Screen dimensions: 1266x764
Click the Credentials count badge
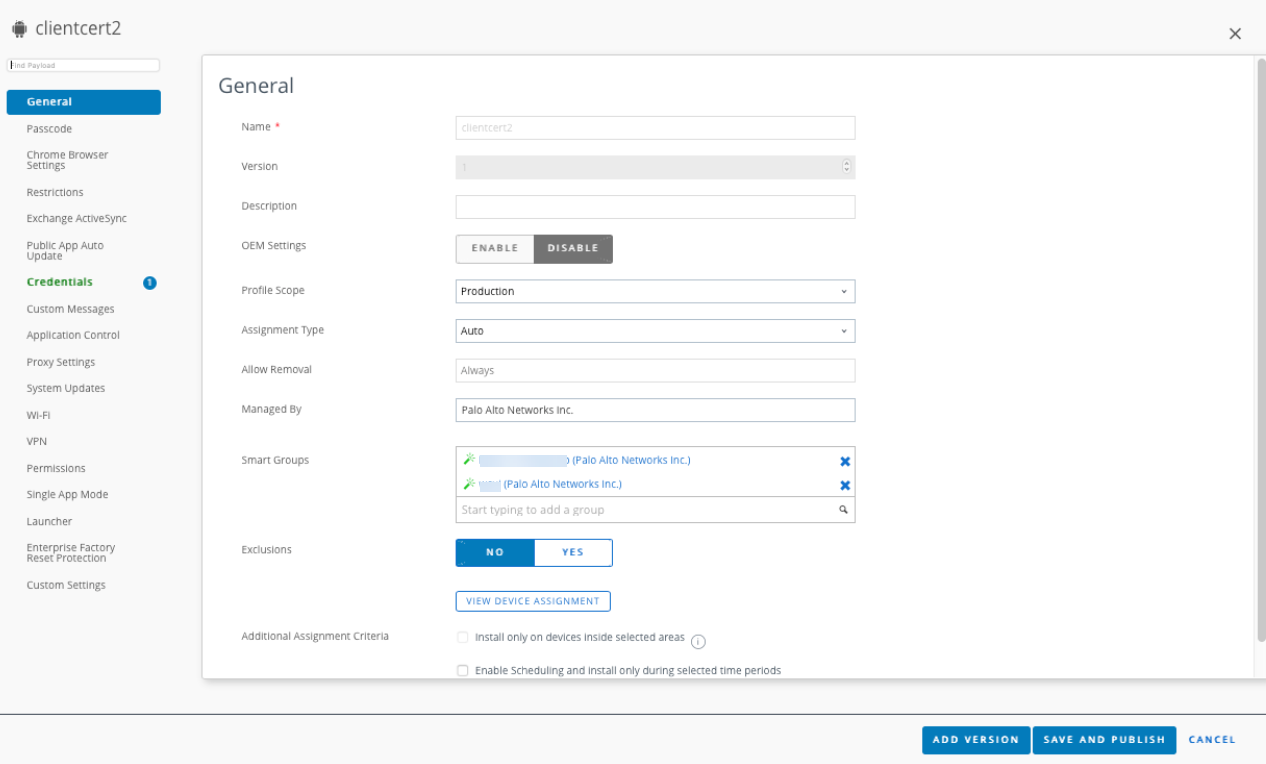coord(150,283)
